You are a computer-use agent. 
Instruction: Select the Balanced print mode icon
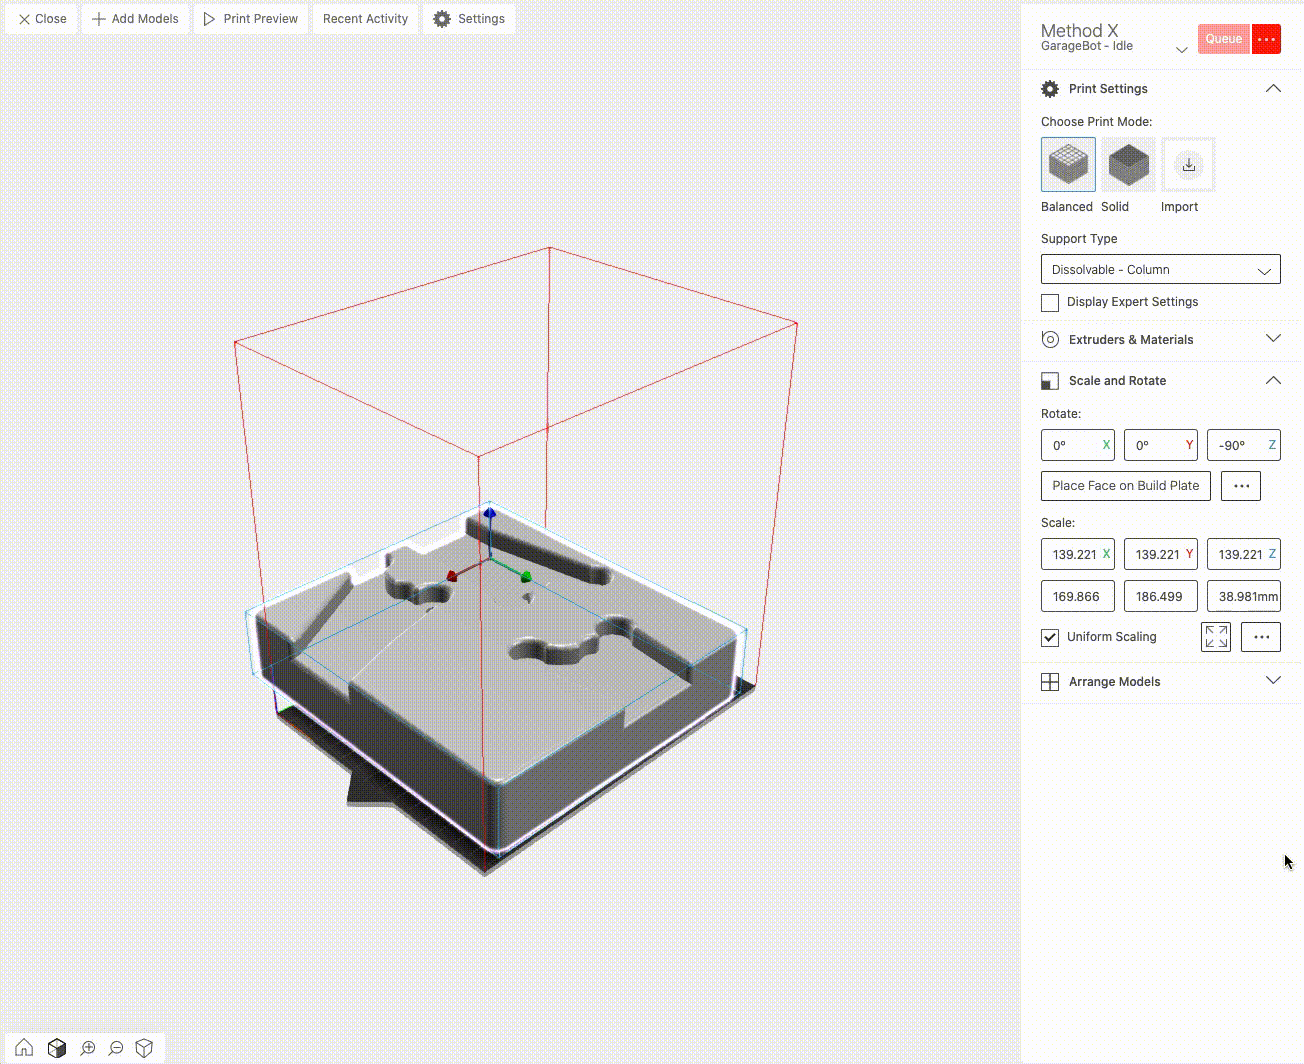click(x=1068, y=165)
